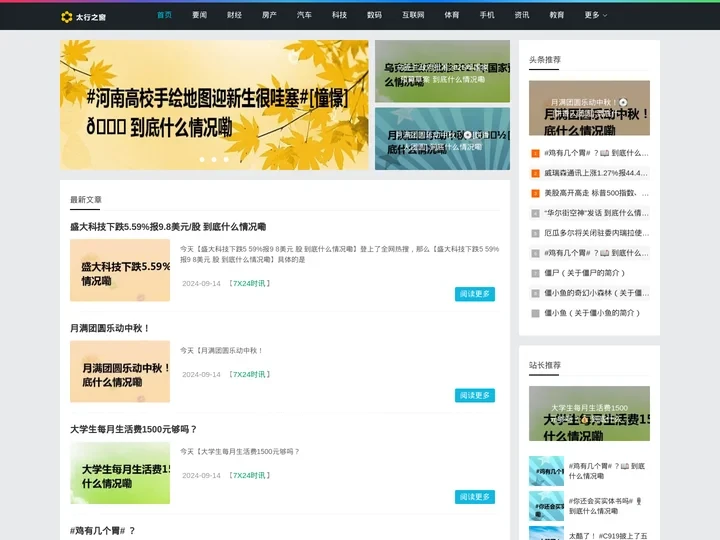Open 僵小鱼（关于僵小鱼的简介）link
This screenshot has height=540, width=720.
coord(592,313)
